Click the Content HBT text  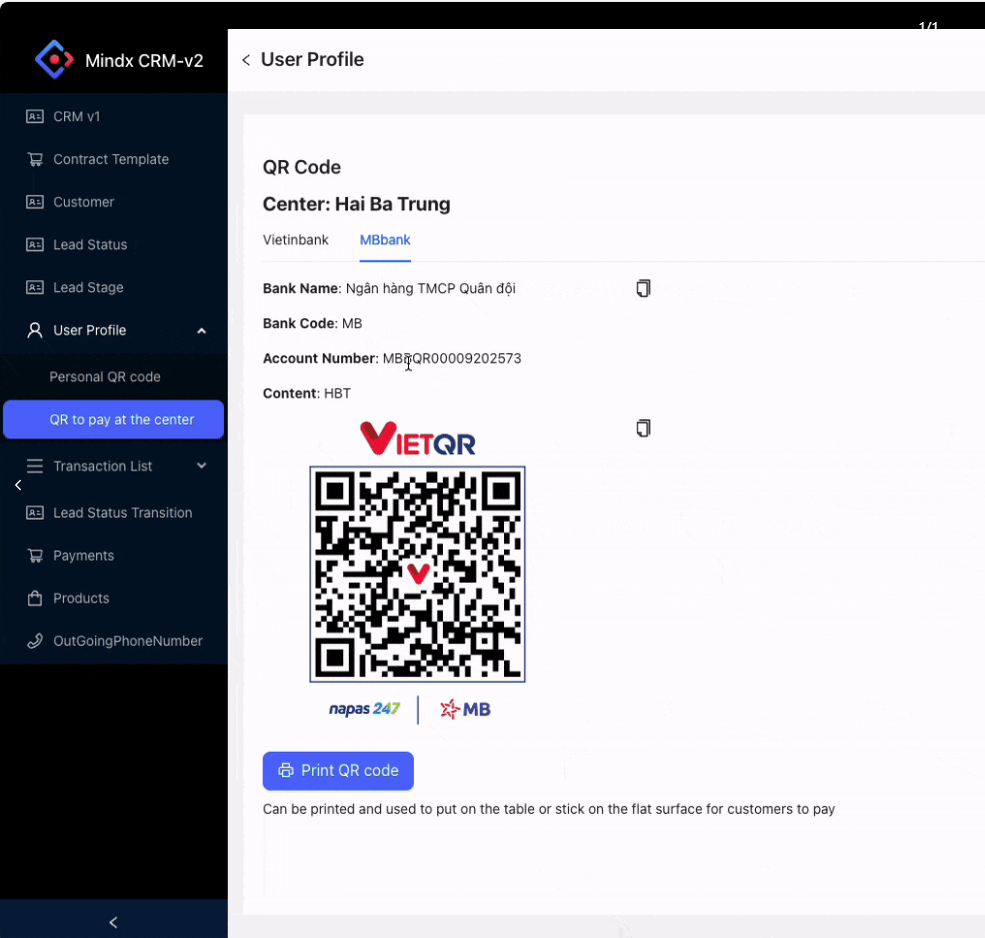tap(307, 393)
